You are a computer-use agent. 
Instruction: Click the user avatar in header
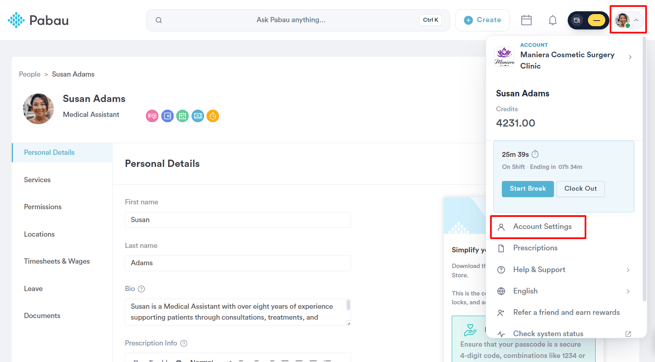[622, 20]
